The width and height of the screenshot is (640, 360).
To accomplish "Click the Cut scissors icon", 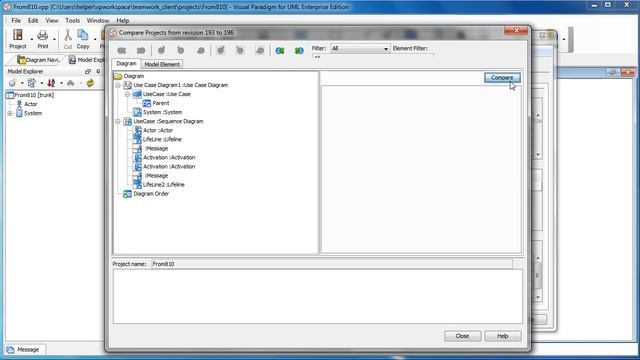I will pyautogui.click(x=68, y=35).
